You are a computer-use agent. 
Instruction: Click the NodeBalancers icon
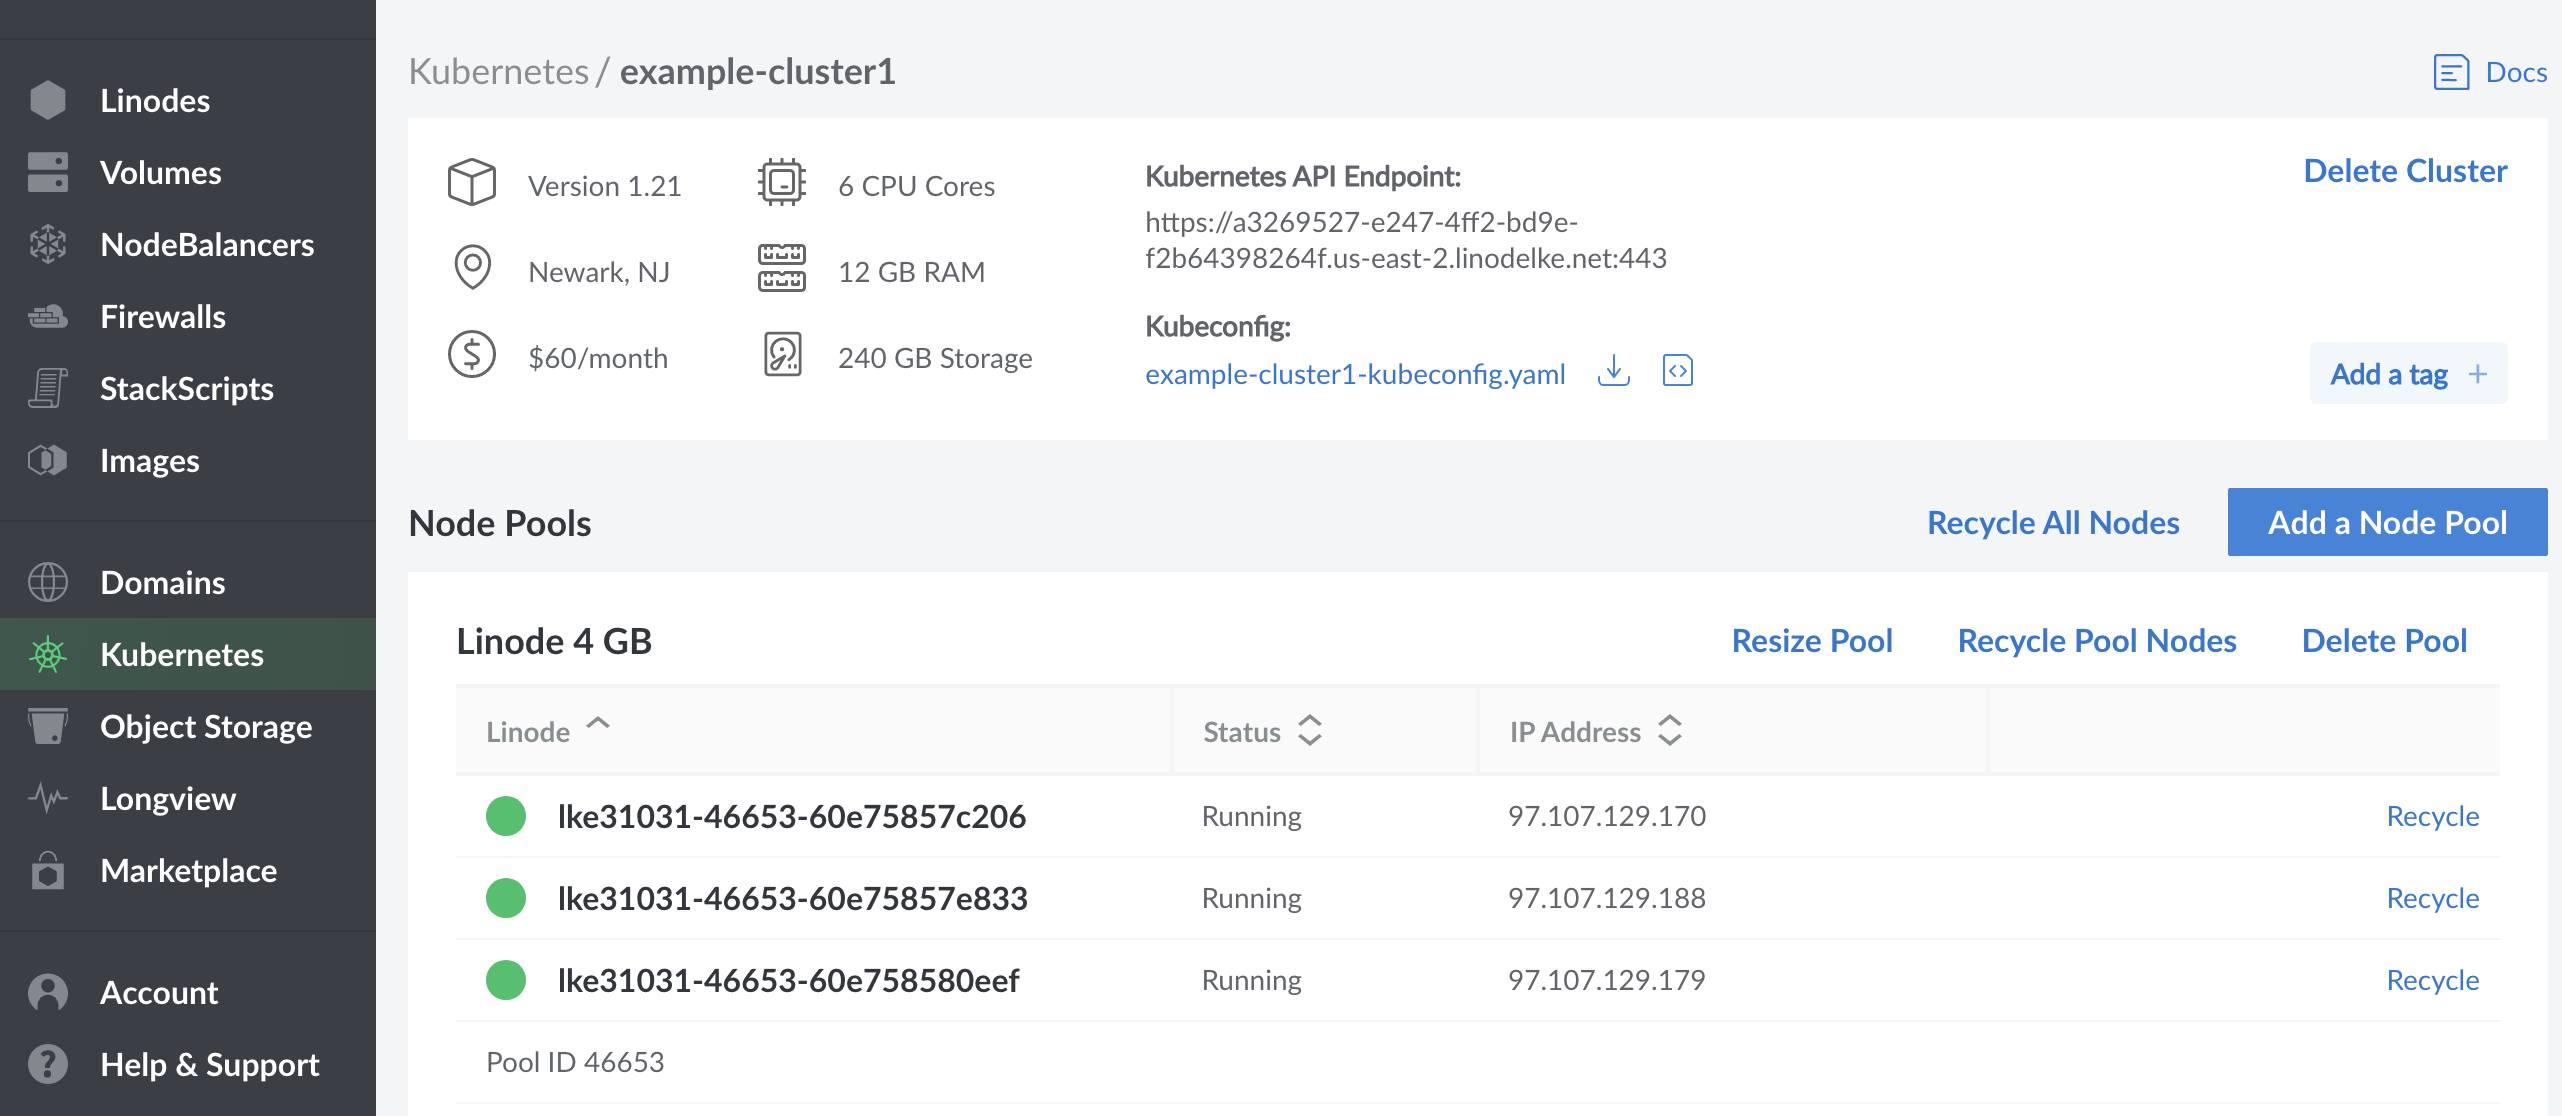(x=46, y=243)
